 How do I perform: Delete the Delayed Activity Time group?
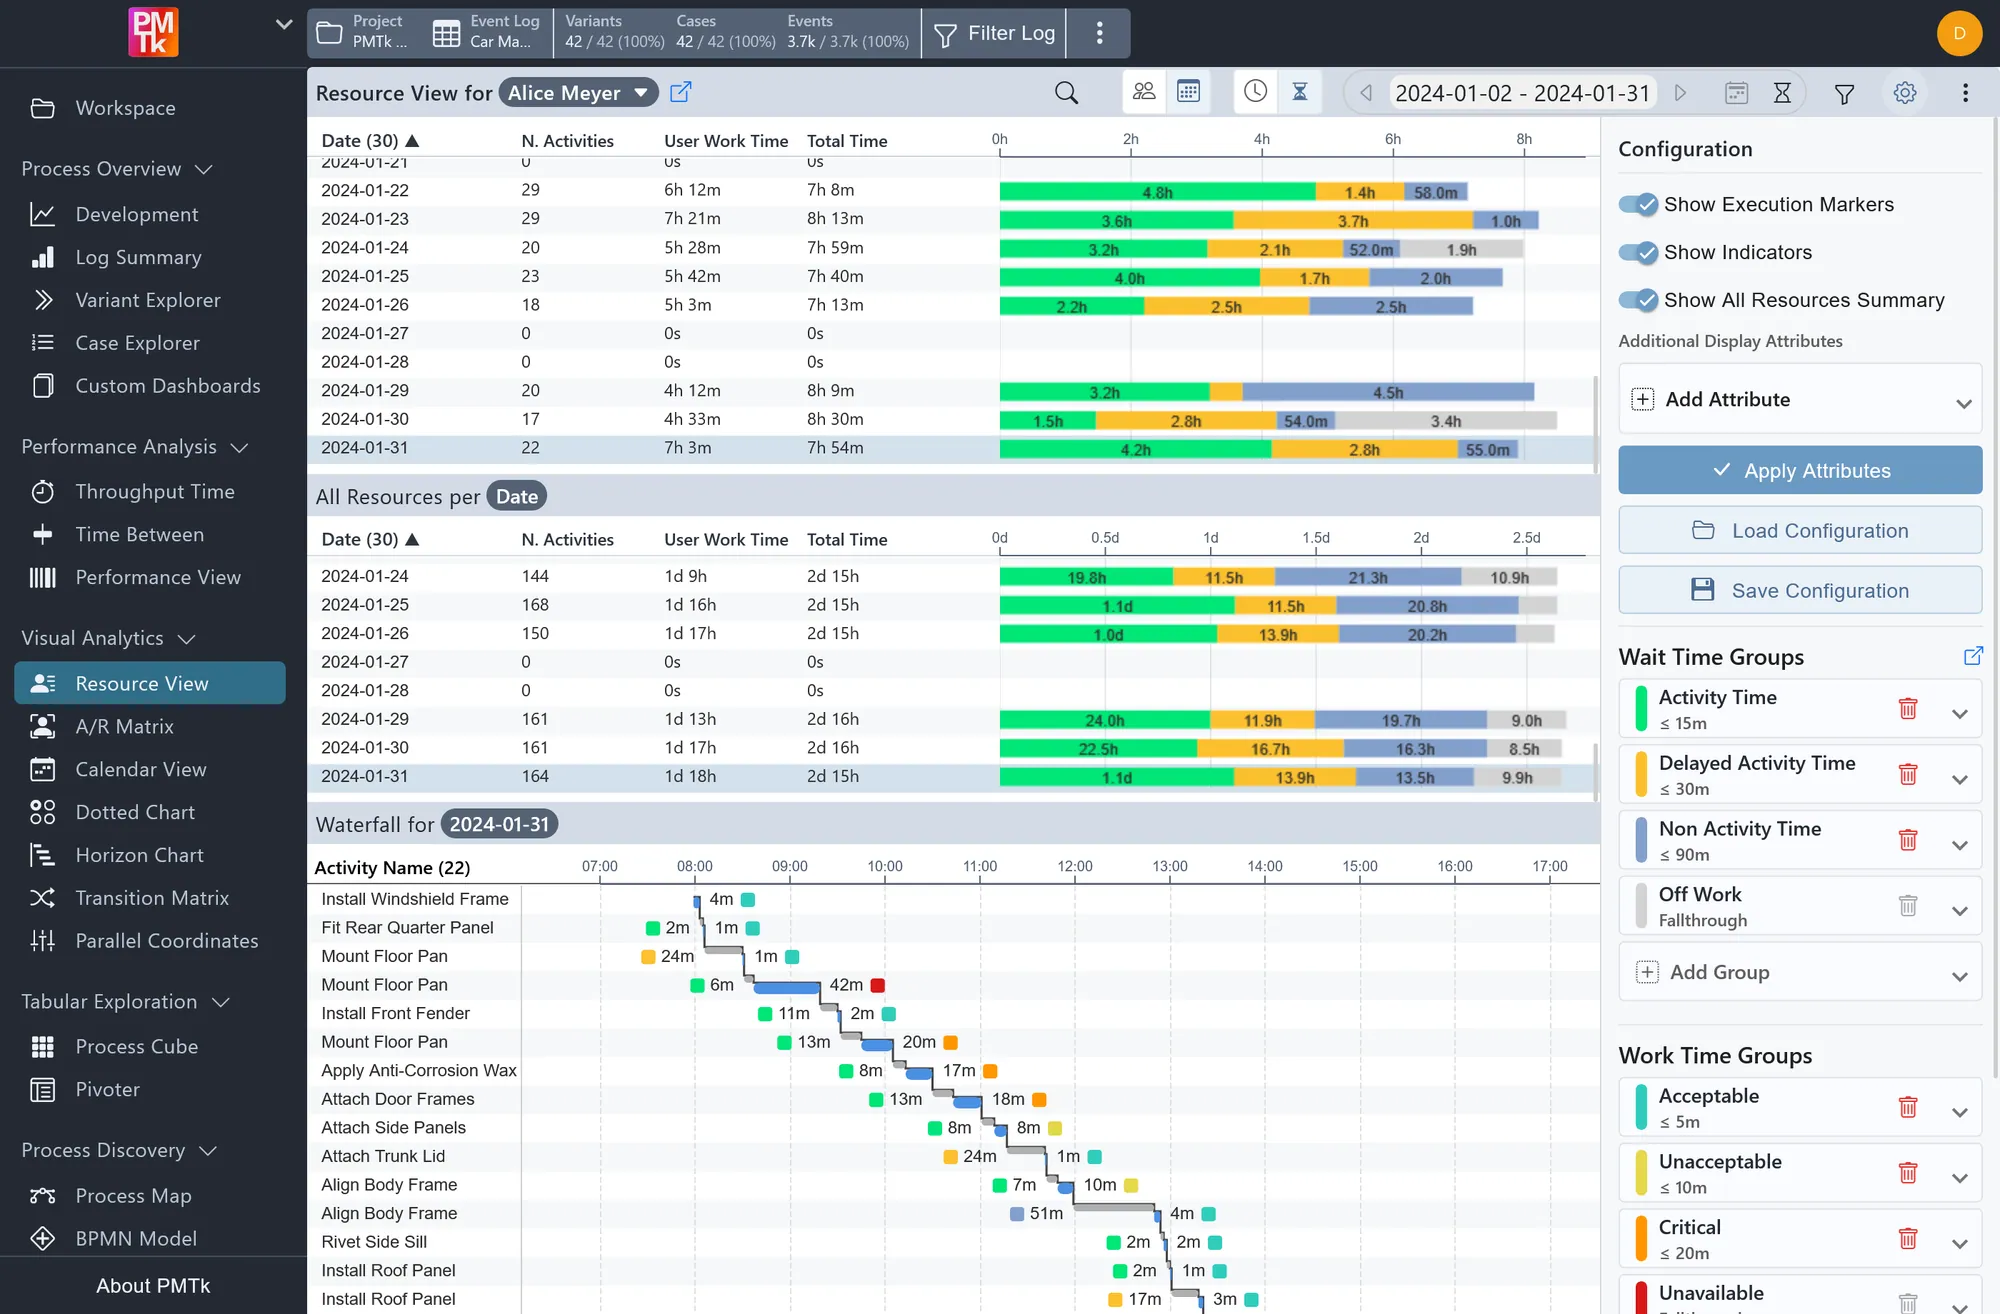pyautogui.click(x=1908, y=775)
